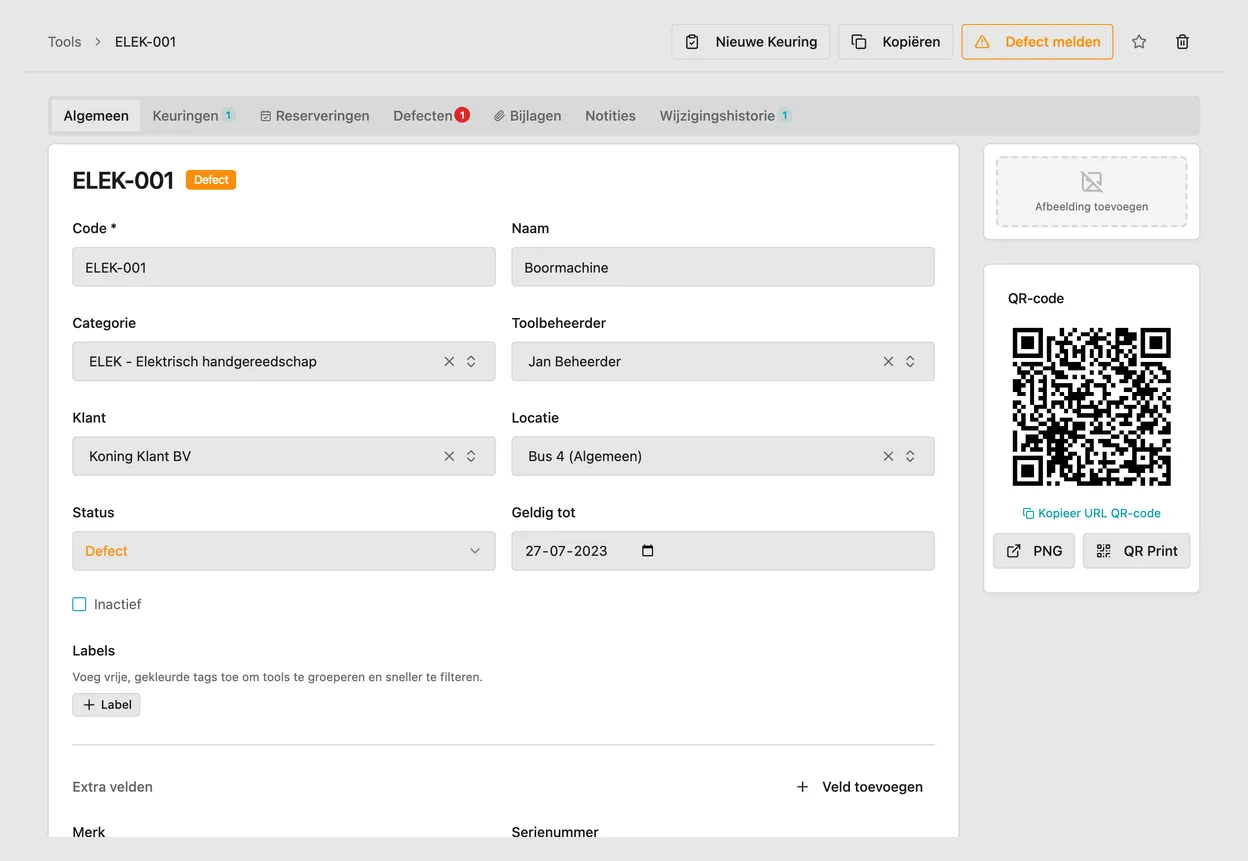The image size is (1248, 861).
Task: Clear the Locatie Bus 4 selection
Action: (888, 456)
